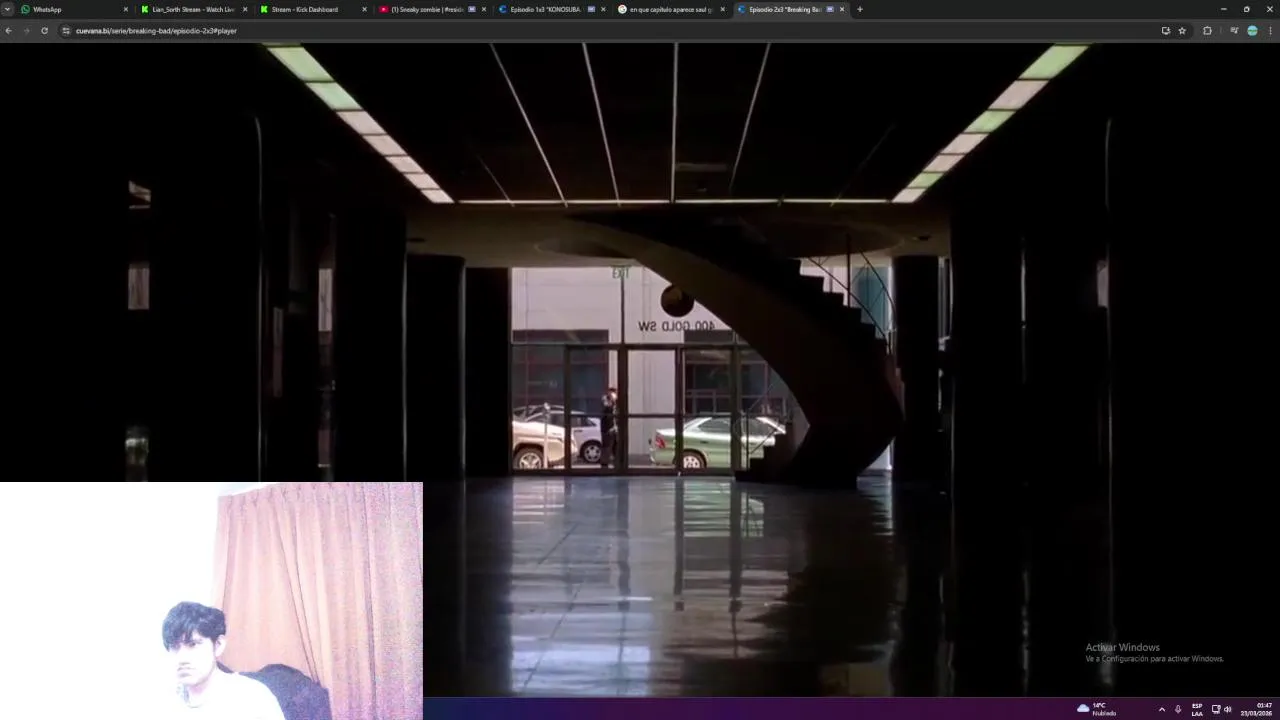Viewport: 1280px width, 720px height.
Task: Switch to the Sneaky zombie YouTube tab
Action: (x=431, y=9)
